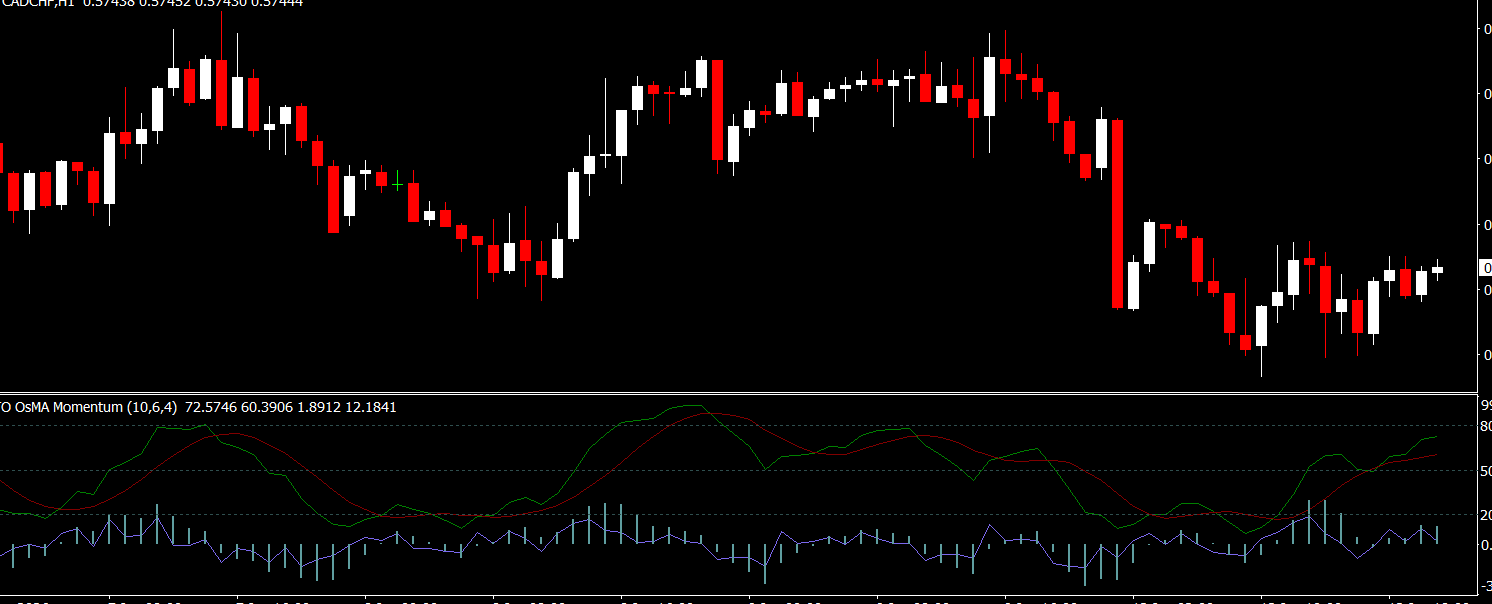The height and width of the screenshot is (604, 1492).
Task: Click the OsMA Momentum (10,6,4) indicator label
Action: [90, 407]
